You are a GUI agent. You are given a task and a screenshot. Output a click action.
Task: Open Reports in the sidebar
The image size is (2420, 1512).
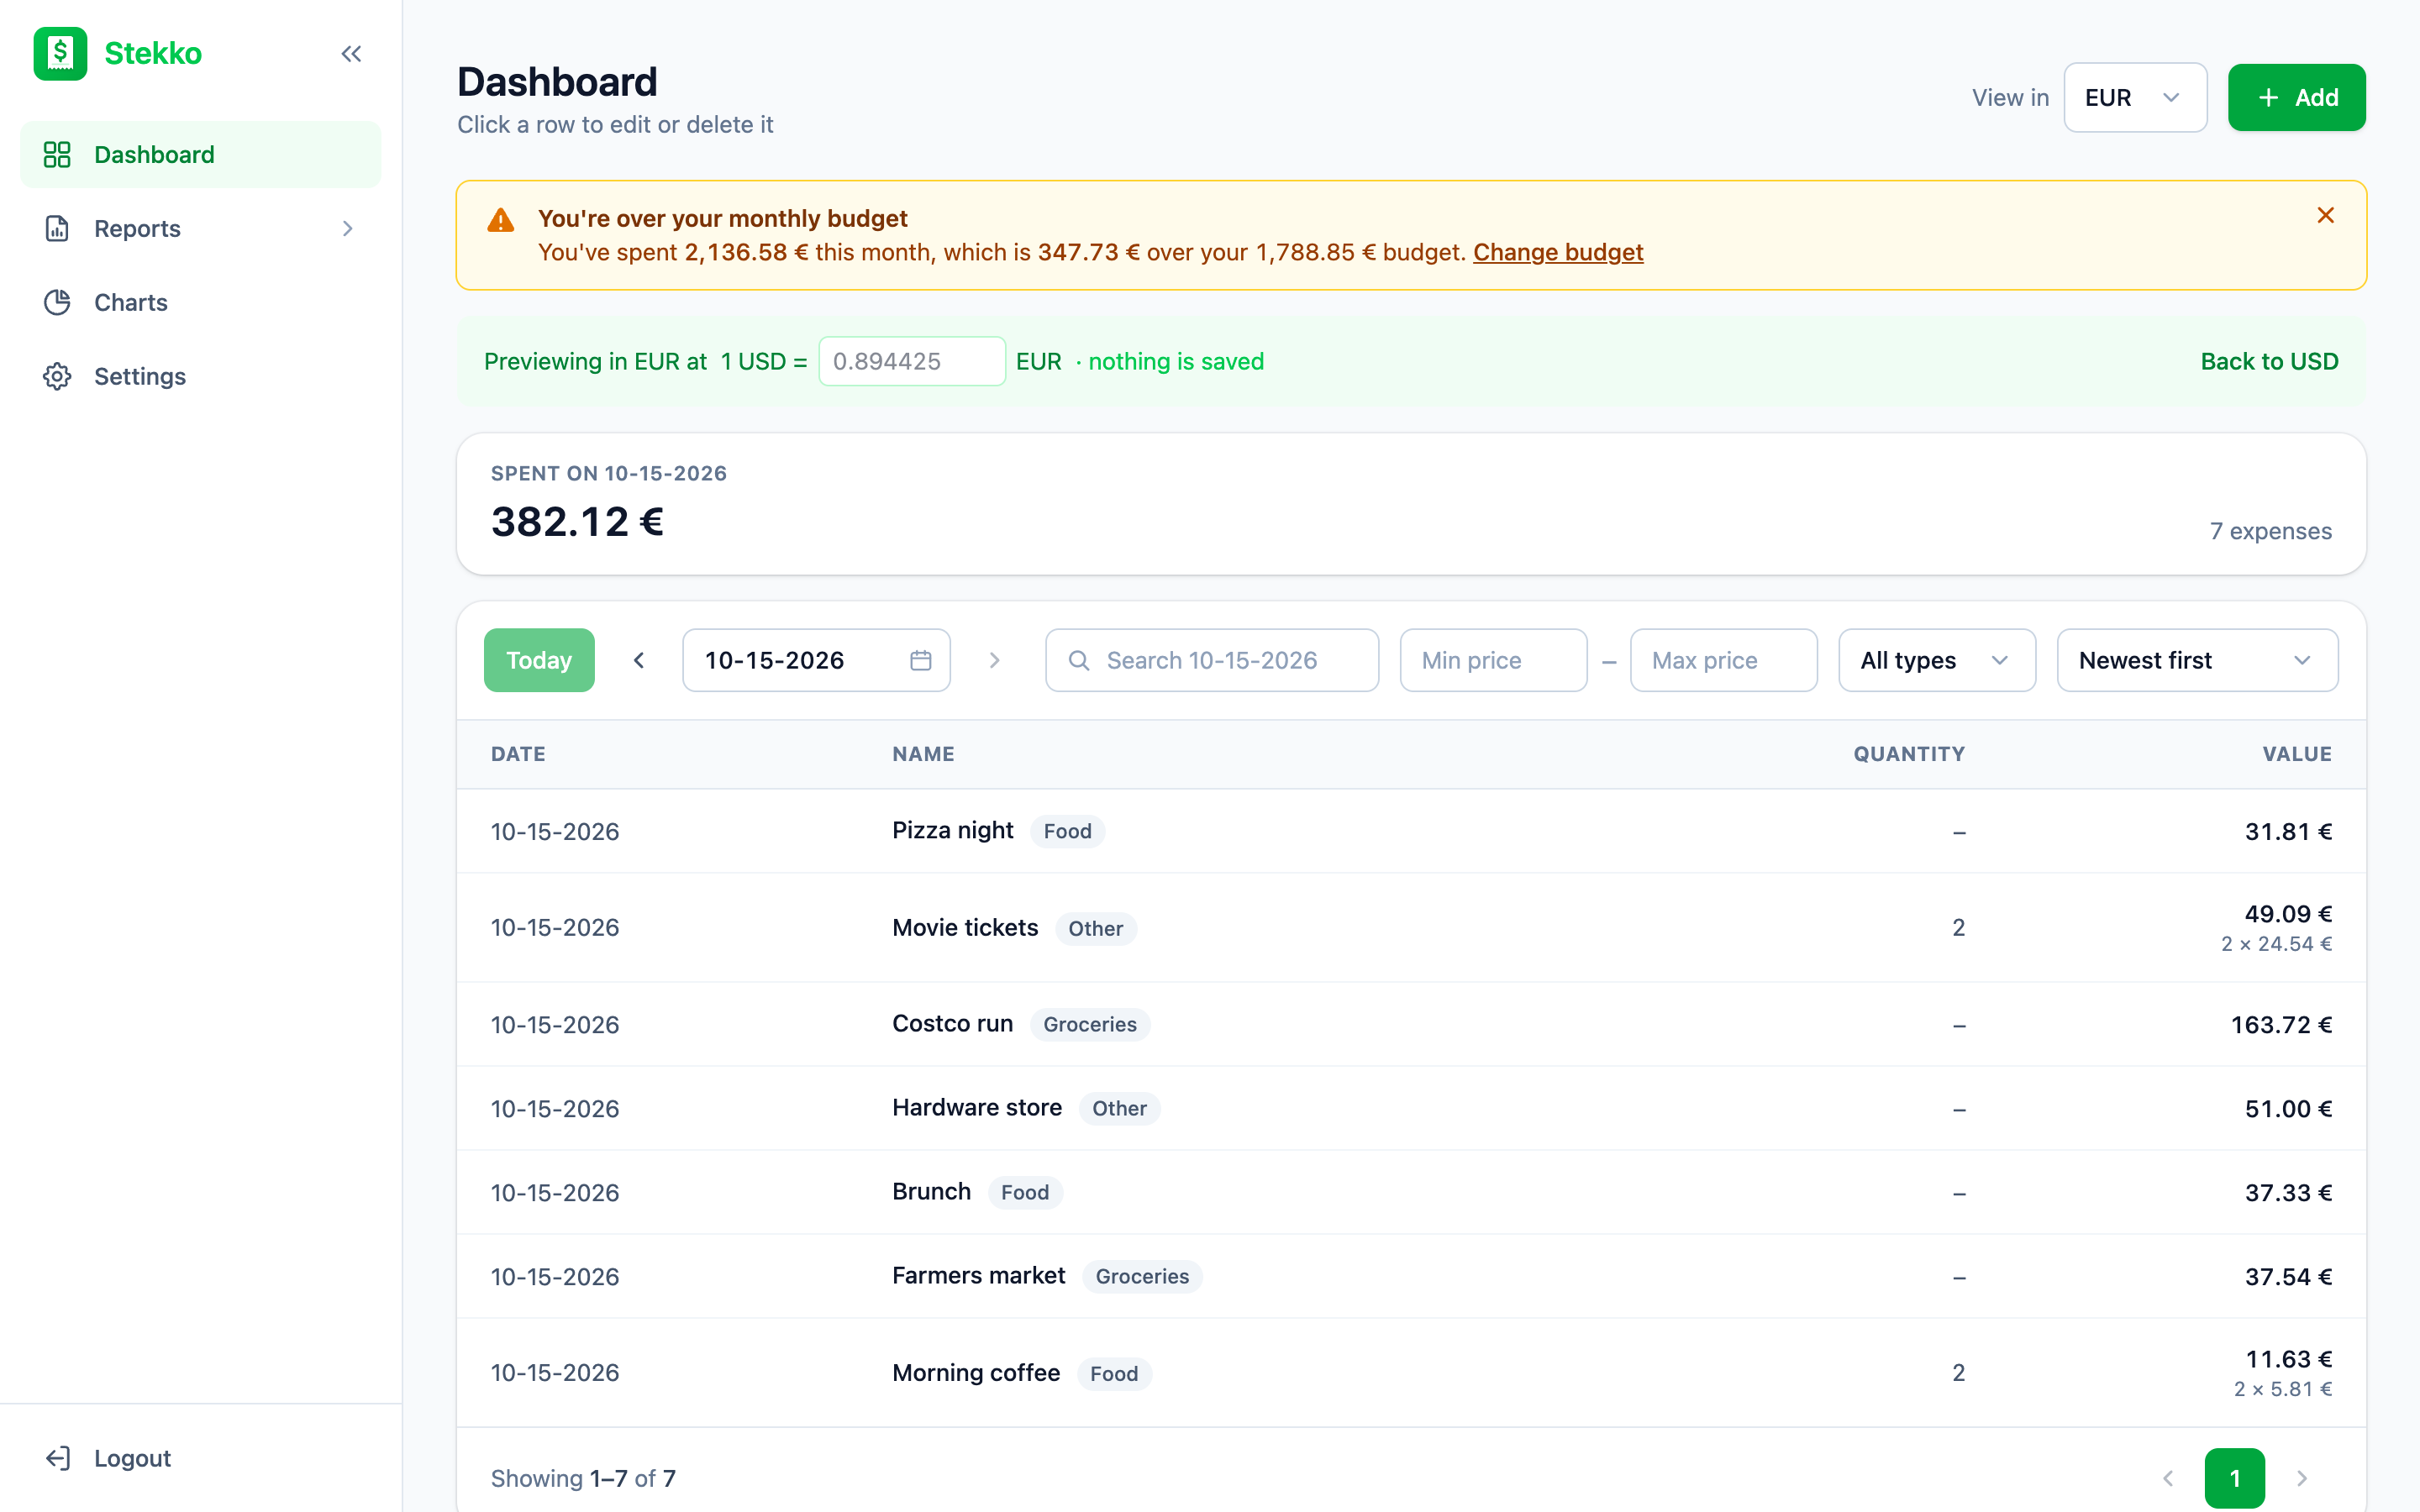click(x=200, y=229)
